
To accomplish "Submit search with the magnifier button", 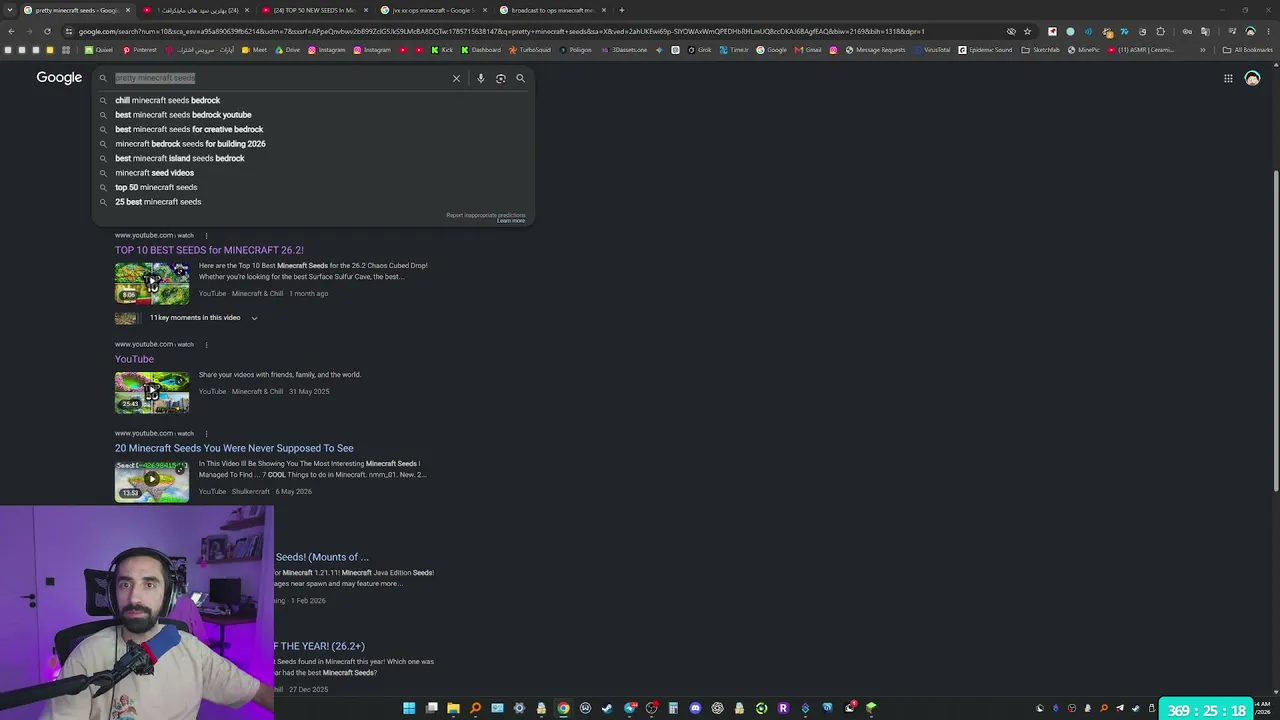I will [x=520, y=78].
